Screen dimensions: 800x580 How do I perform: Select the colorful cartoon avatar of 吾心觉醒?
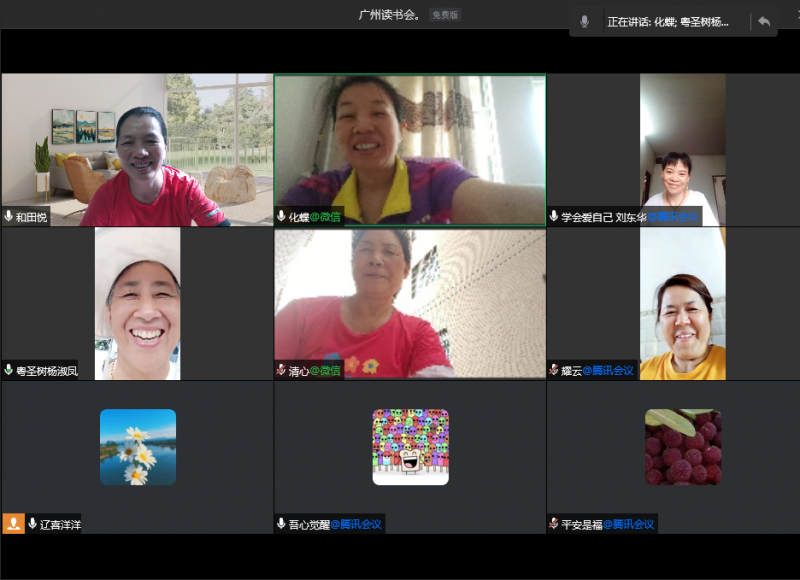pos(410,447)
